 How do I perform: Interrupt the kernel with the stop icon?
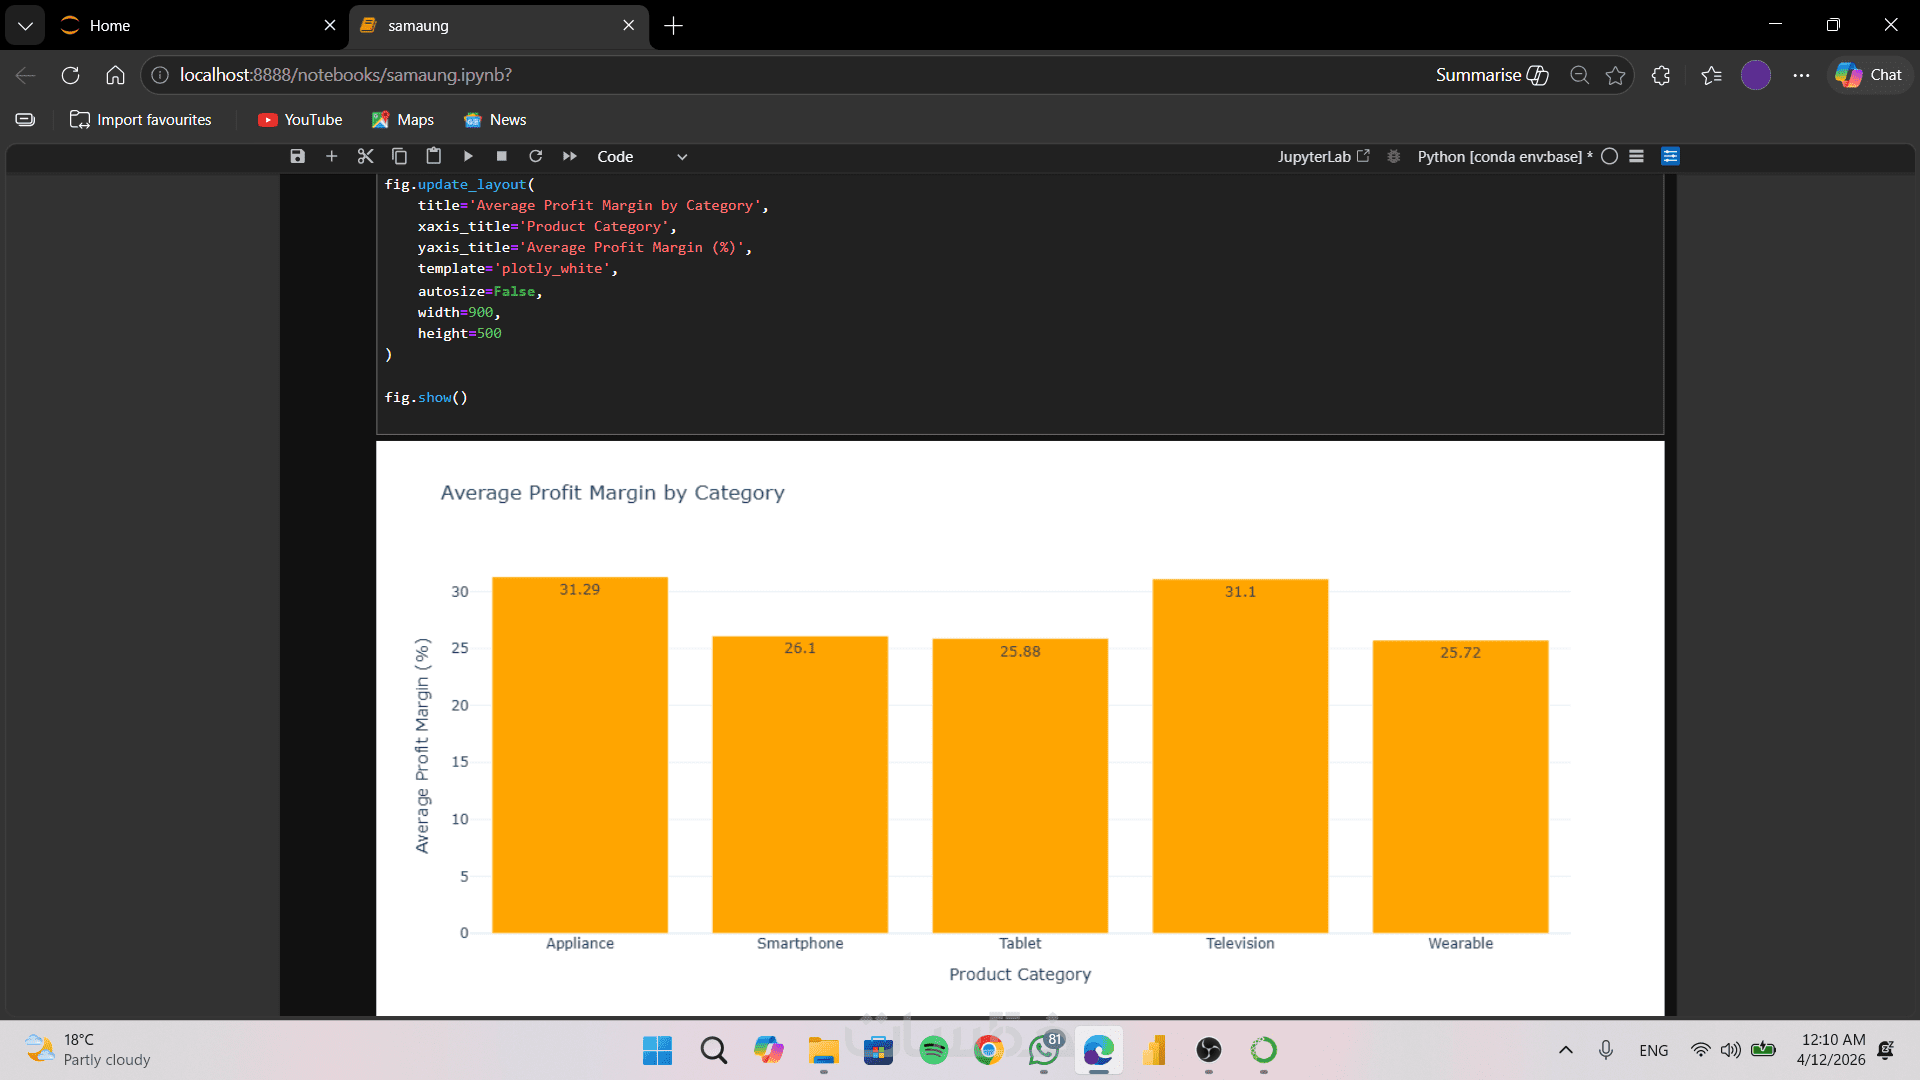coord(502,156)
